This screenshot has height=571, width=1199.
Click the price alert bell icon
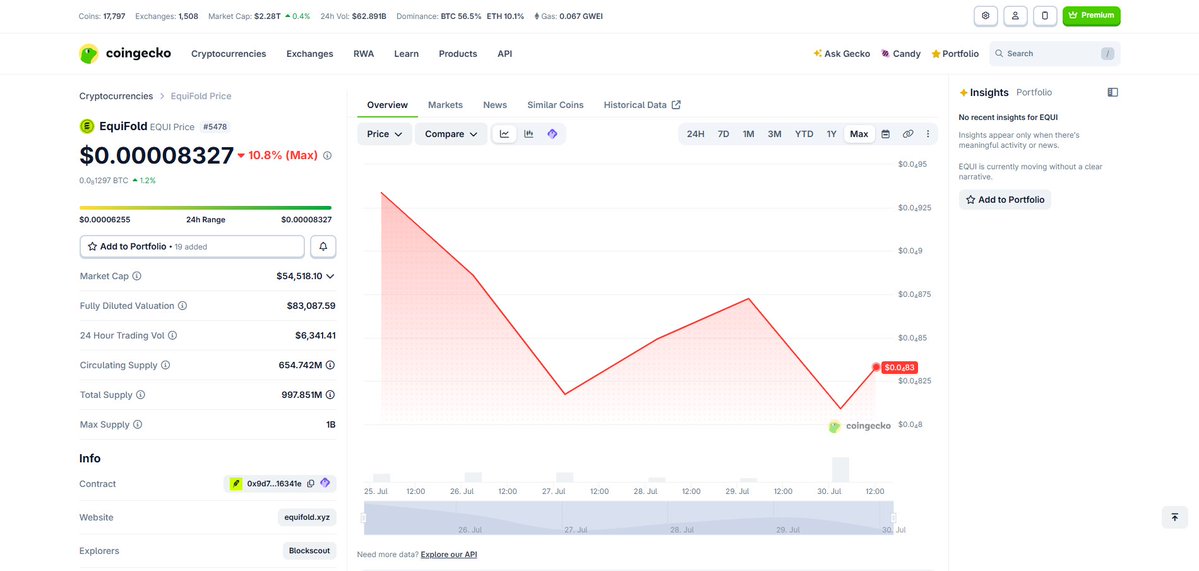(x=323, y=246)
